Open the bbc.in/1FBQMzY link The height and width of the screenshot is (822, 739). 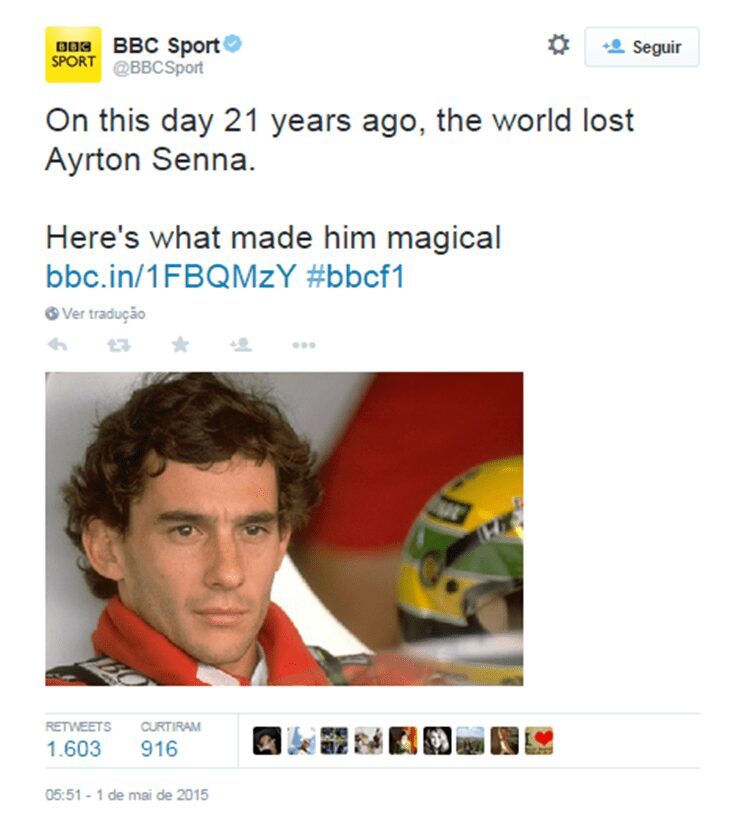coord(170,277)
